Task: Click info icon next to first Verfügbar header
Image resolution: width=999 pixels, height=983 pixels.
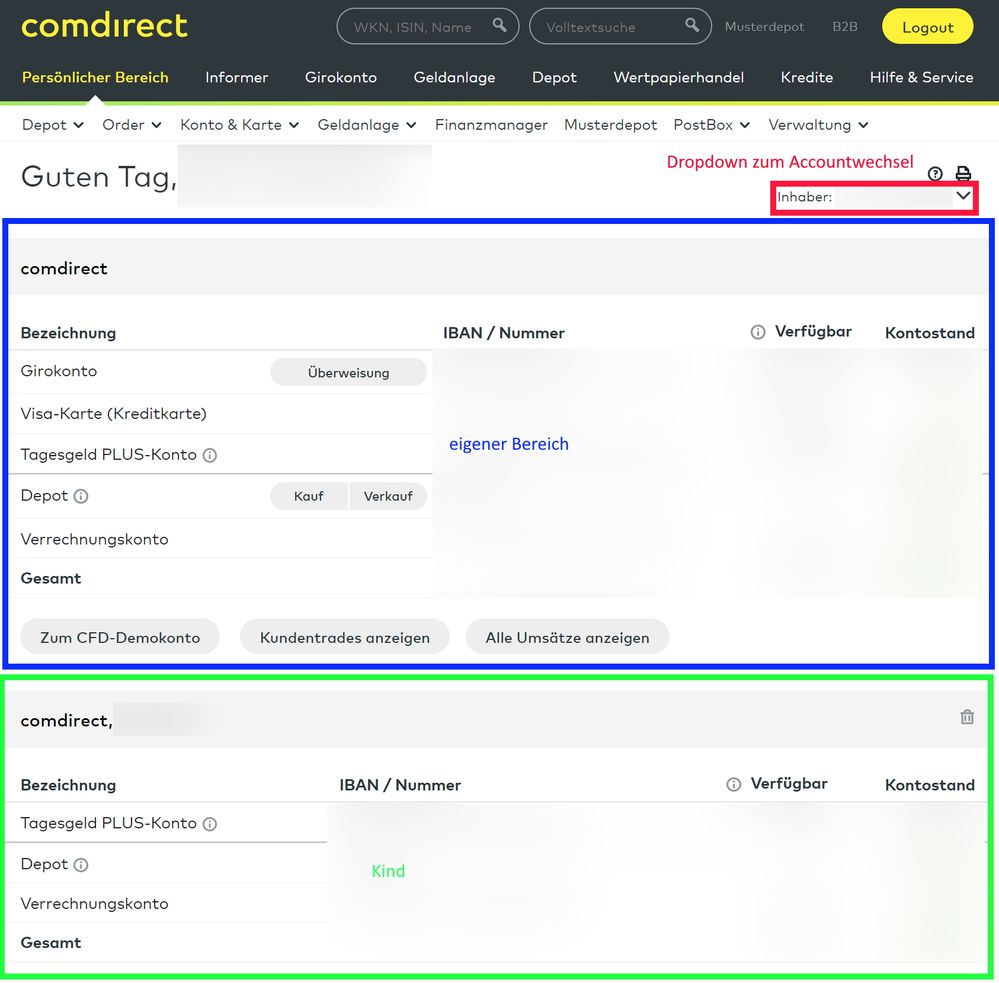Action: [758, 332]
